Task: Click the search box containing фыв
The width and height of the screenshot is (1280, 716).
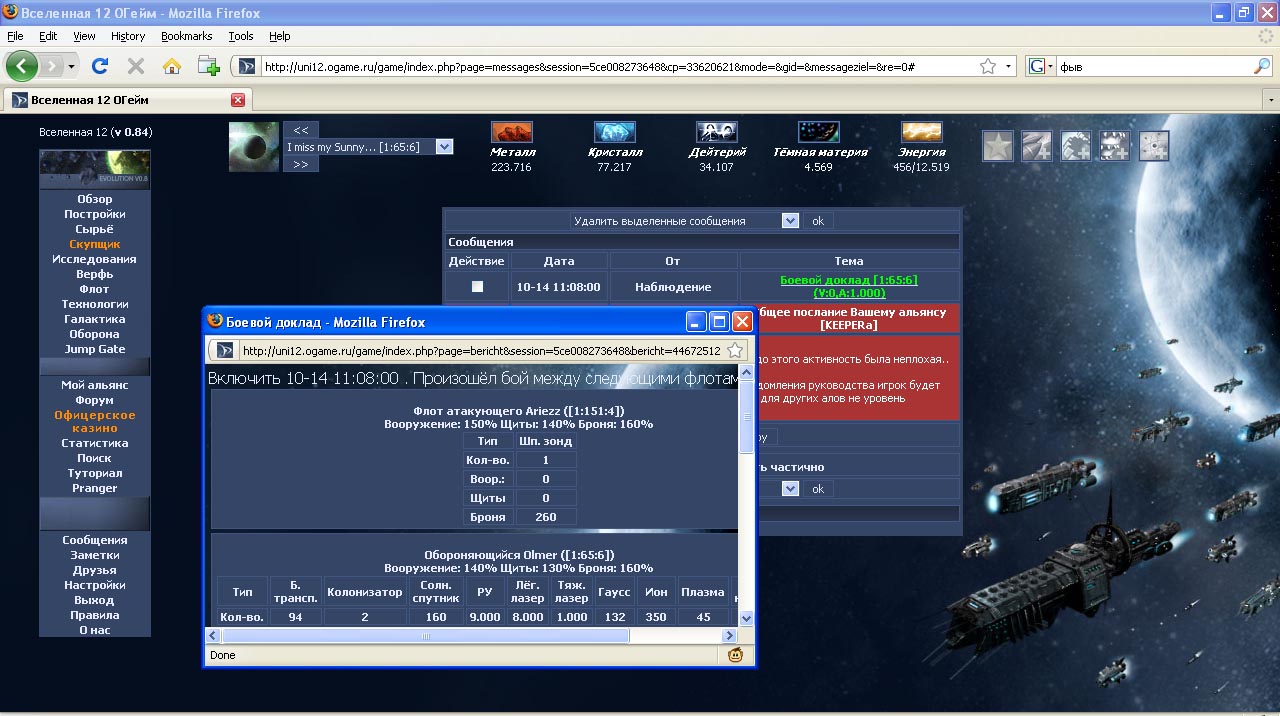Action: [x=1153, y=67]
